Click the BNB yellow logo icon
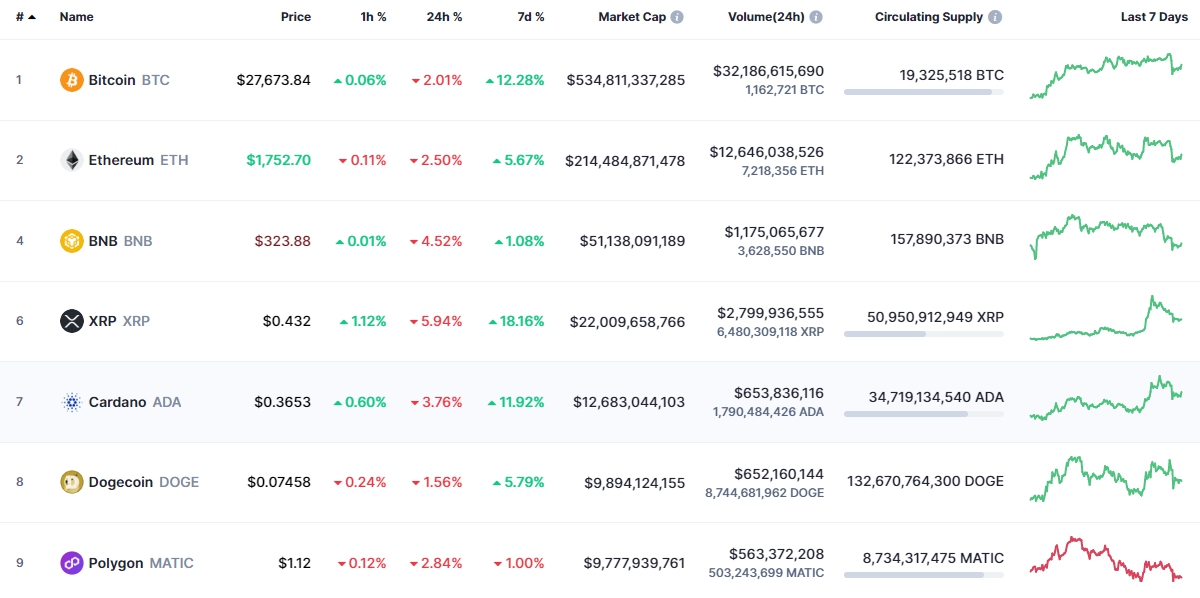This screenshot has width=1200, height=598. (x=72, y=241)
